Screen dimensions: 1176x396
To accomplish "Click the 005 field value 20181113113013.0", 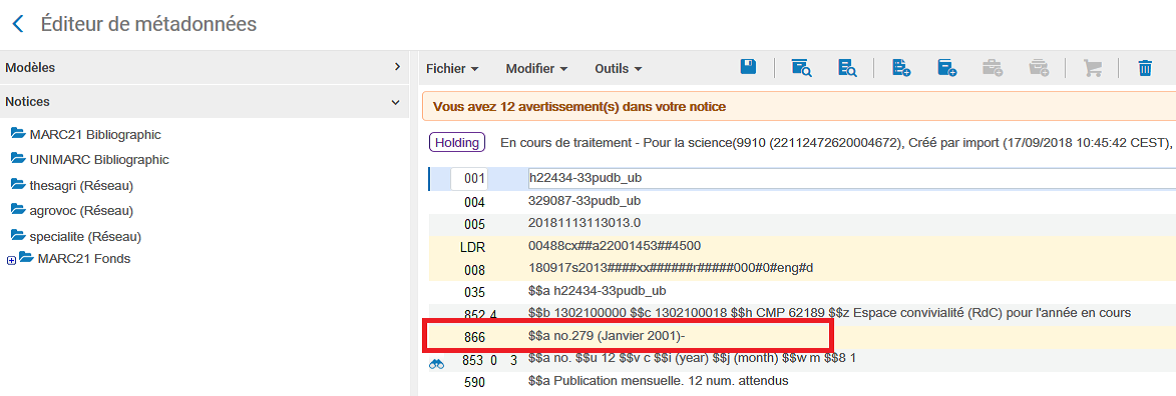I will 584,224.
